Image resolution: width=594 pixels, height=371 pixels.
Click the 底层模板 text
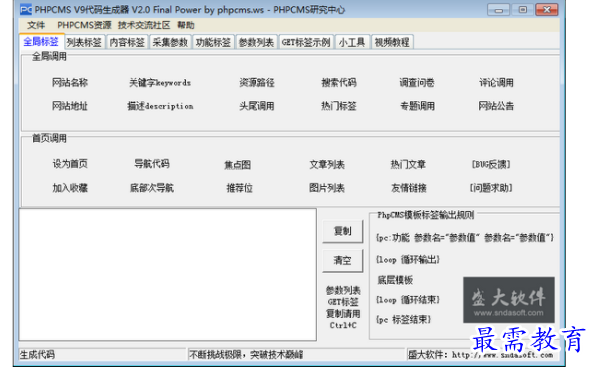click(395, 280)
